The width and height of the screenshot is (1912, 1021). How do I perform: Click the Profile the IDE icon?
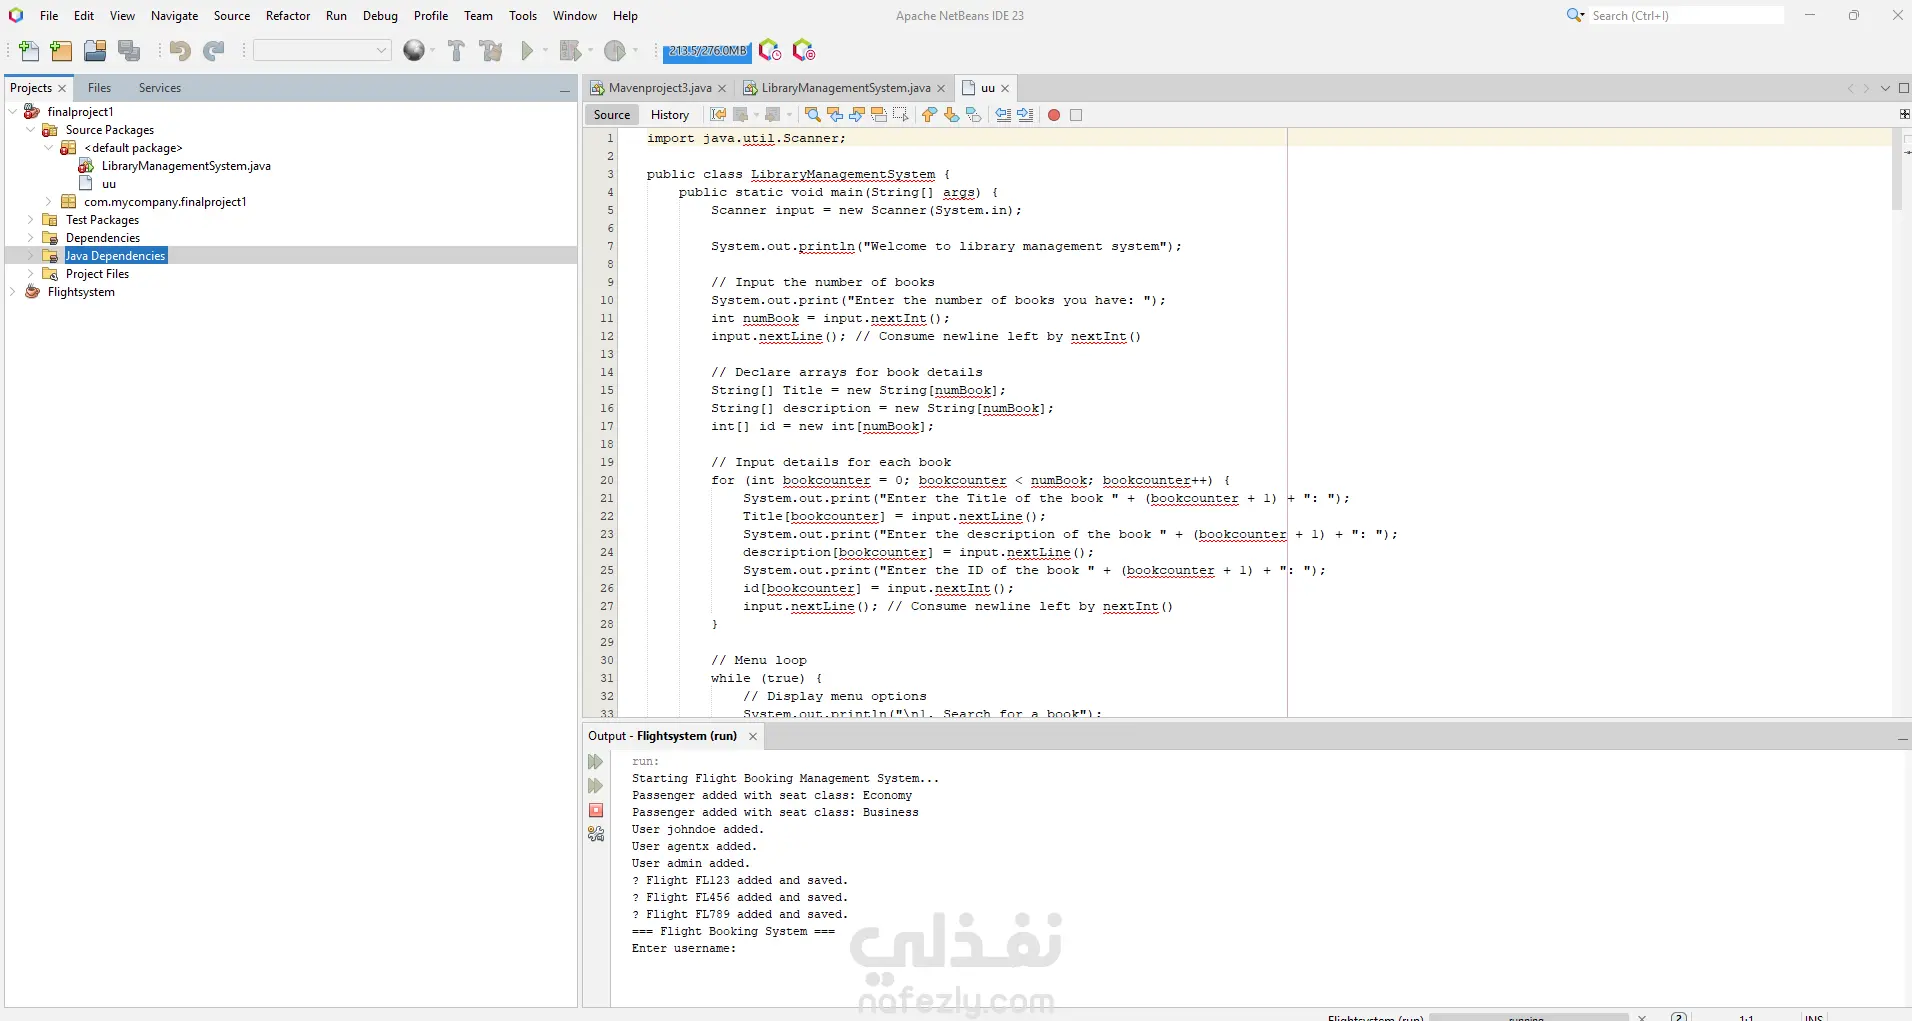pyautogui.click(x=770, y=51)
